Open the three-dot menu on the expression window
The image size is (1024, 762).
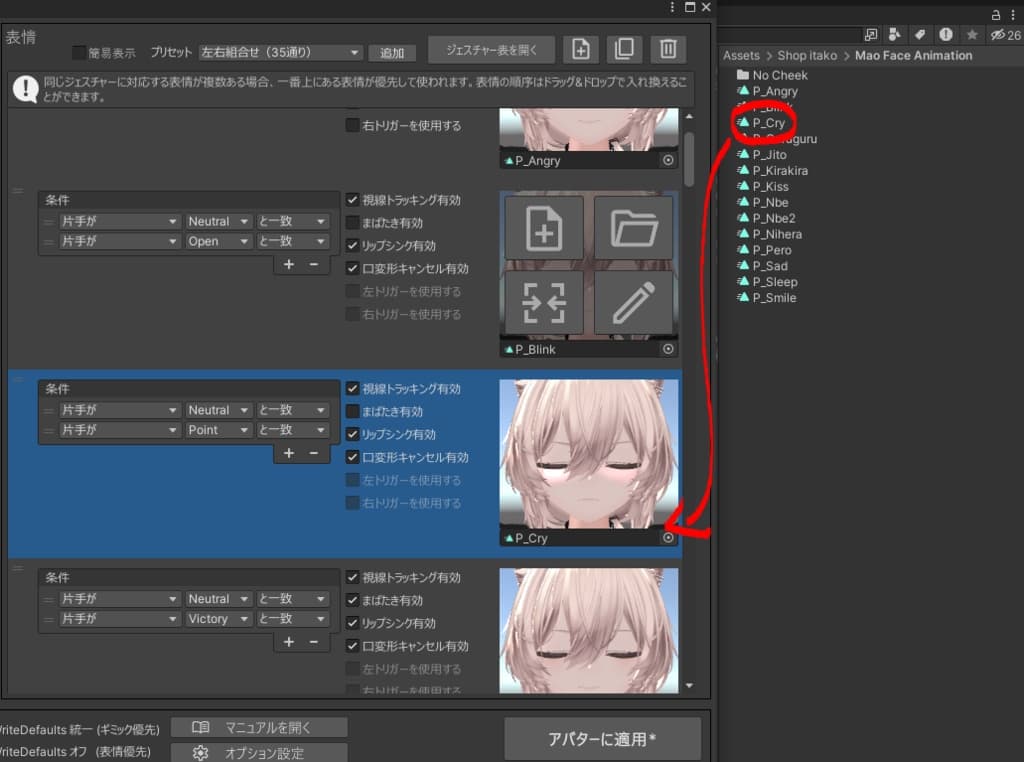[x=672, y=8]
